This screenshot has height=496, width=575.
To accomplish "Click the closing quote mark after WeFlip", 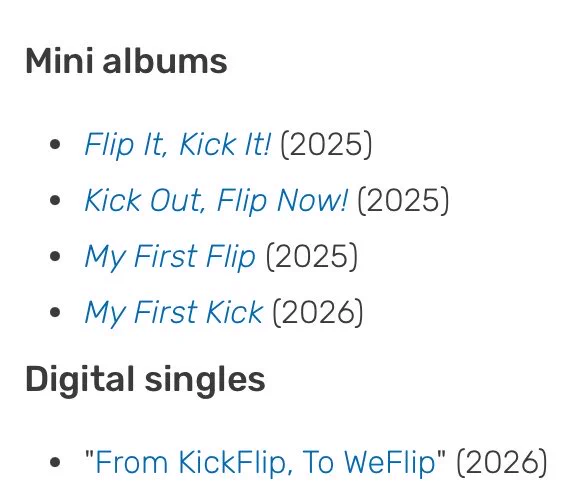I will (x=442, y=453).
